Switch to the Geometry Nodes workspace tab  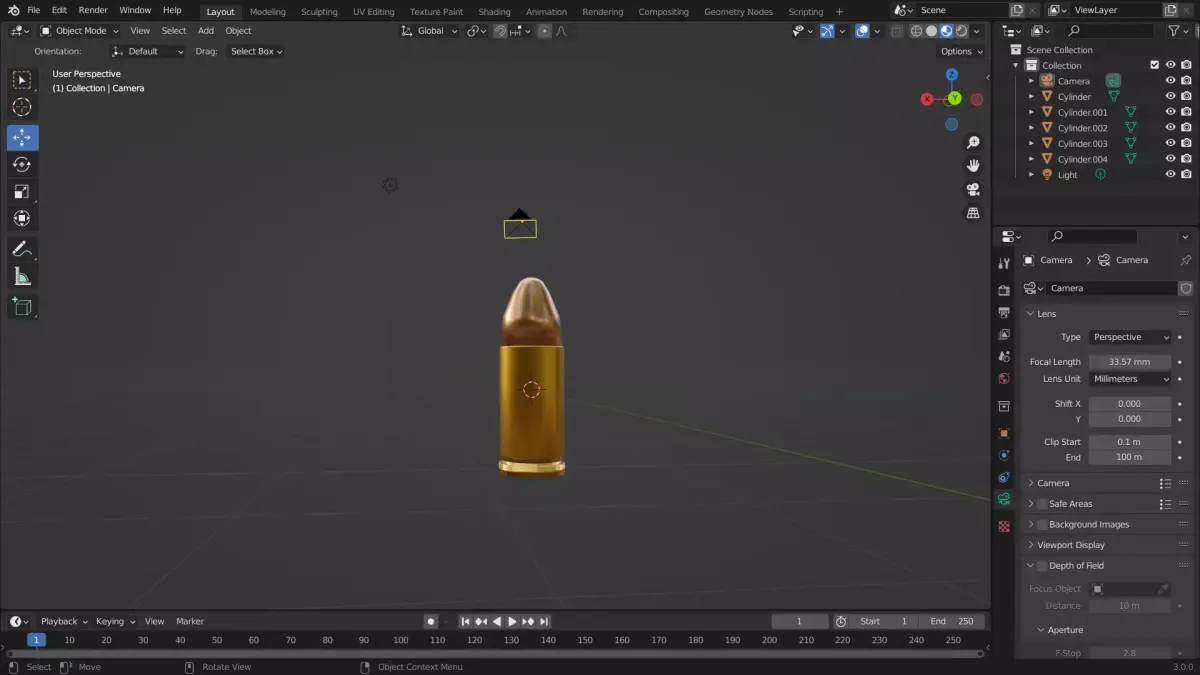(x=738, y=12)
